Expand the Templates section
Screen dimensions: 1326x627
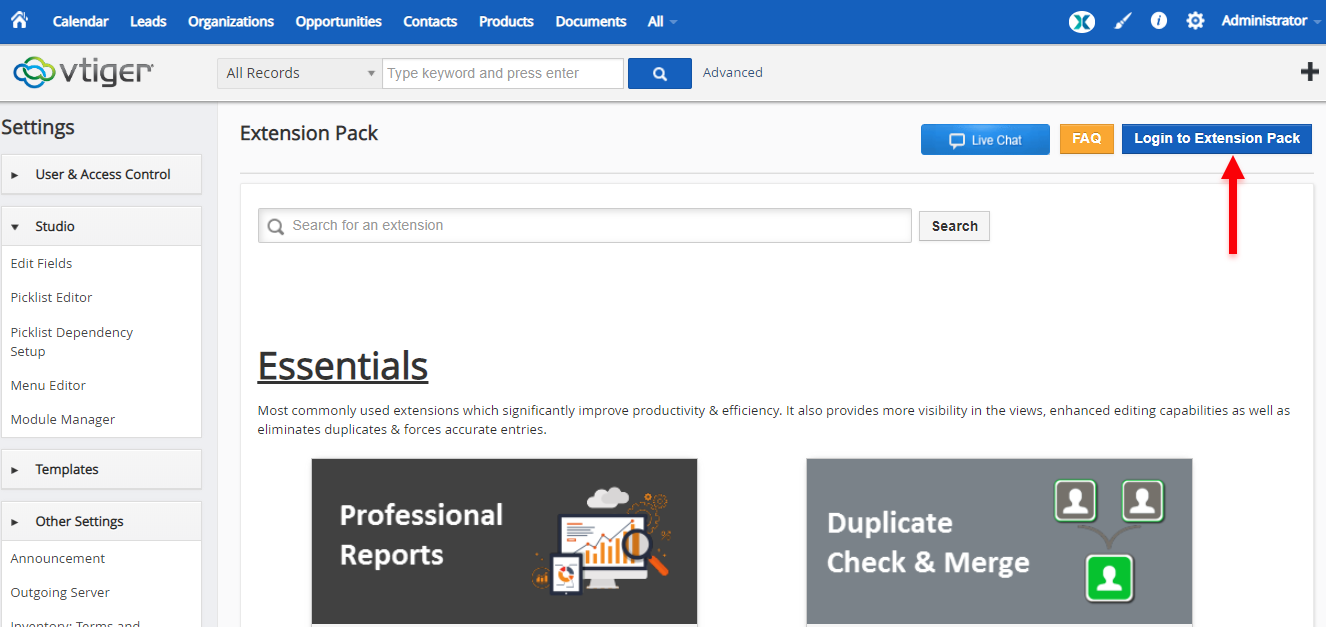102,469
